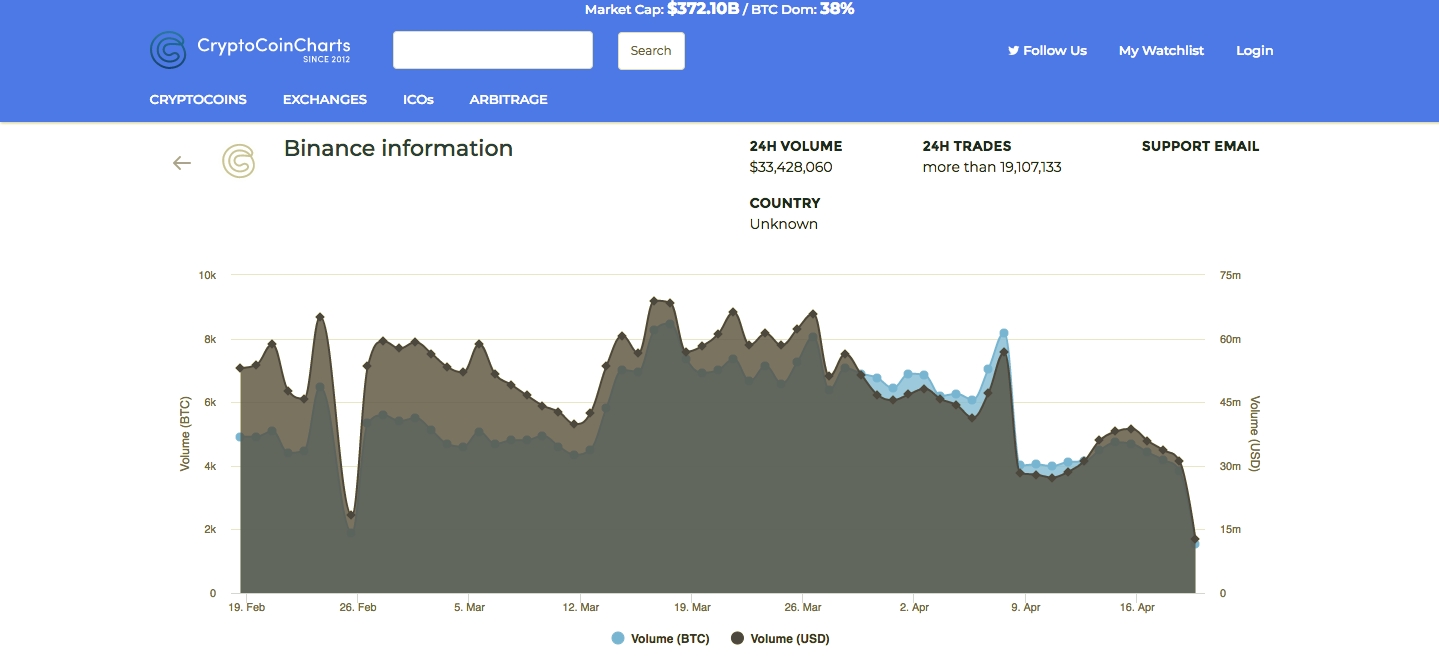This screenshot has width=1439, height=659.
Task: Click the 12. Mar axis label
Action: tap(581, 607)
